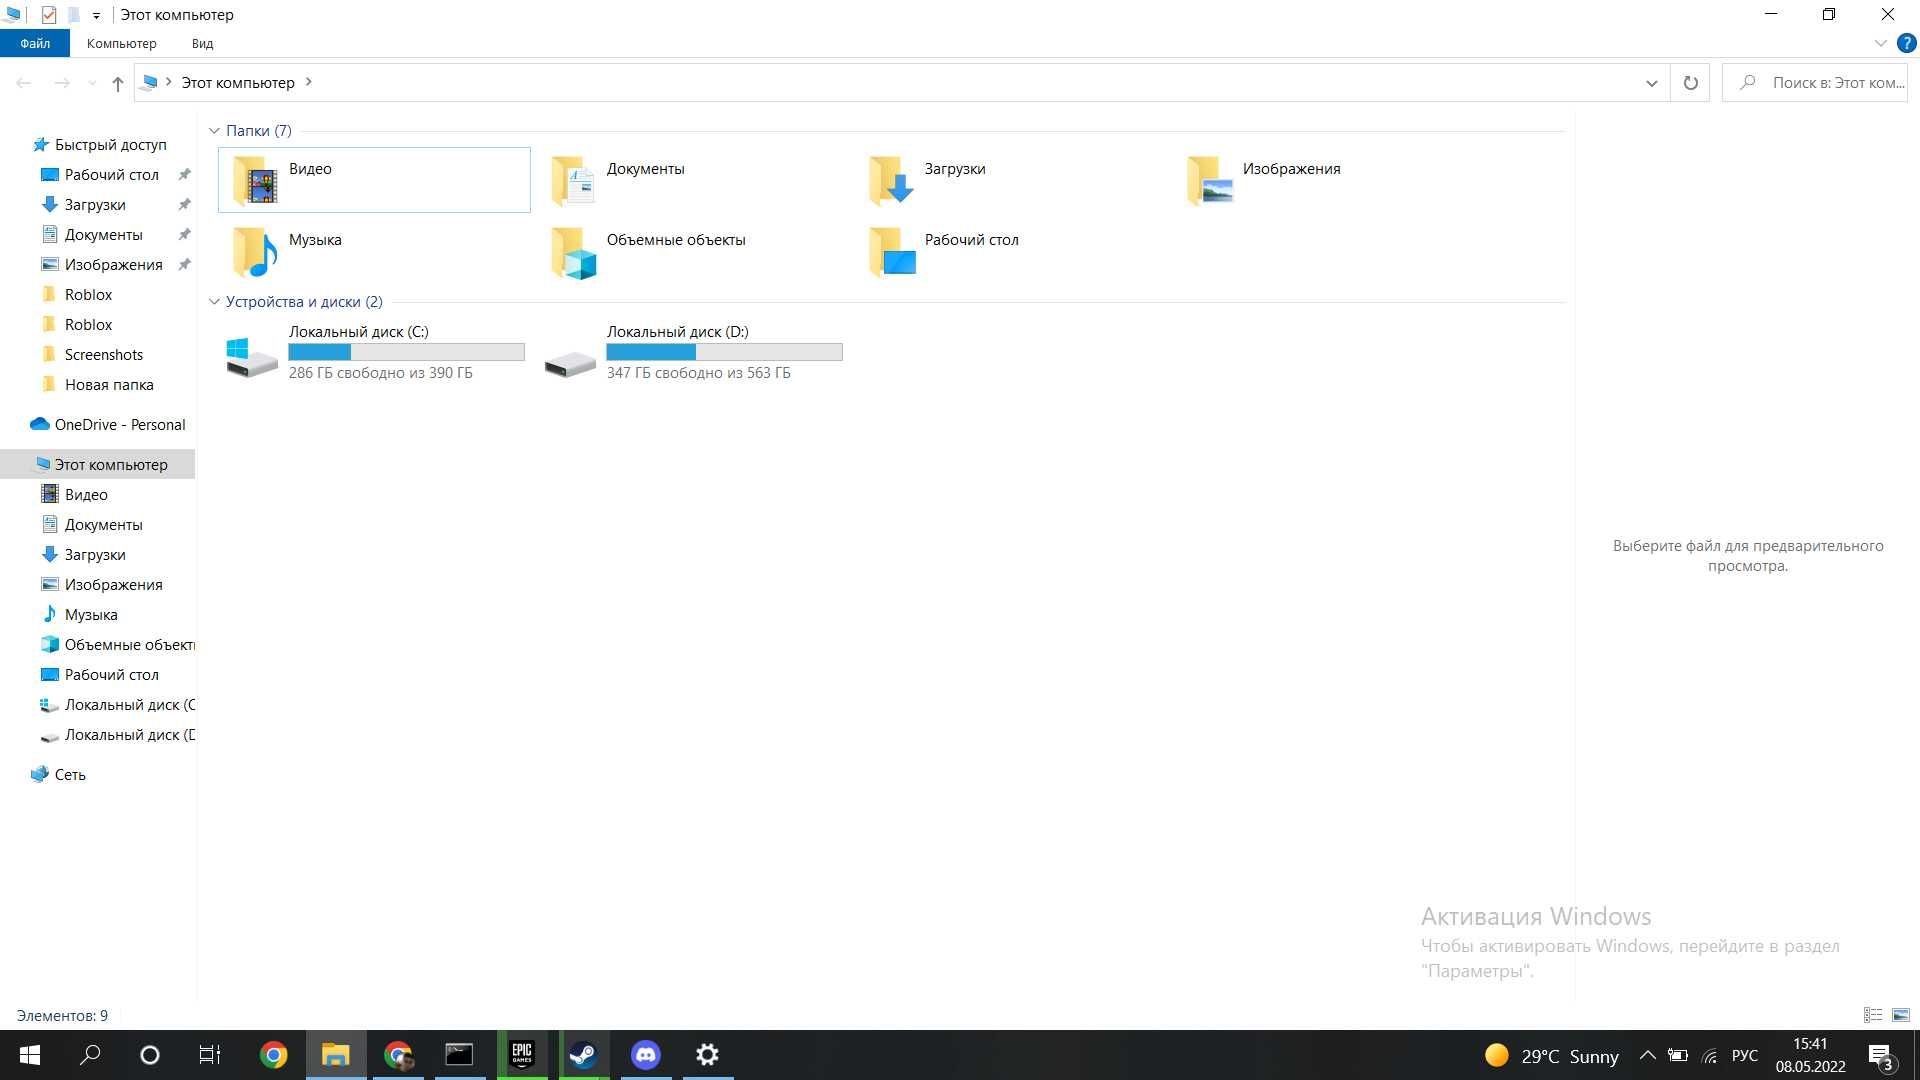Open the help question mark icon
The height and width of the screenshot is (1080, 1920).
point(1907,43)
